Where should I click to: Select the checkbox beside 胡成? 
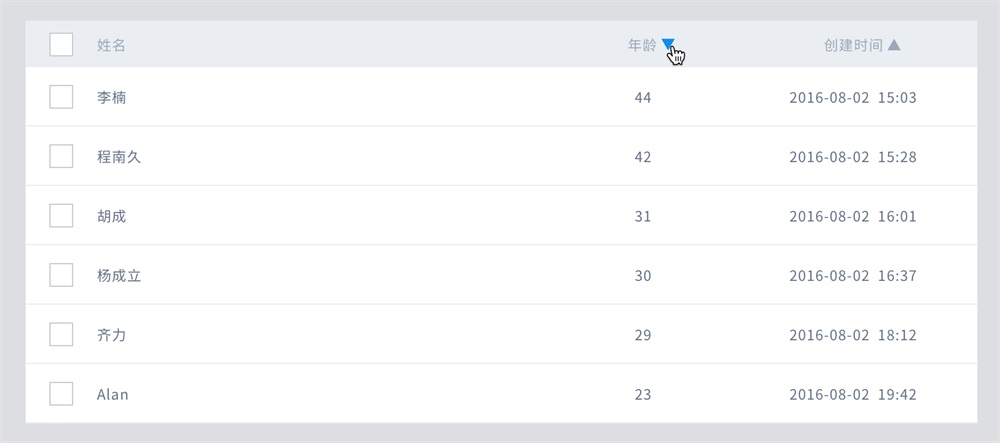[61, 215]
